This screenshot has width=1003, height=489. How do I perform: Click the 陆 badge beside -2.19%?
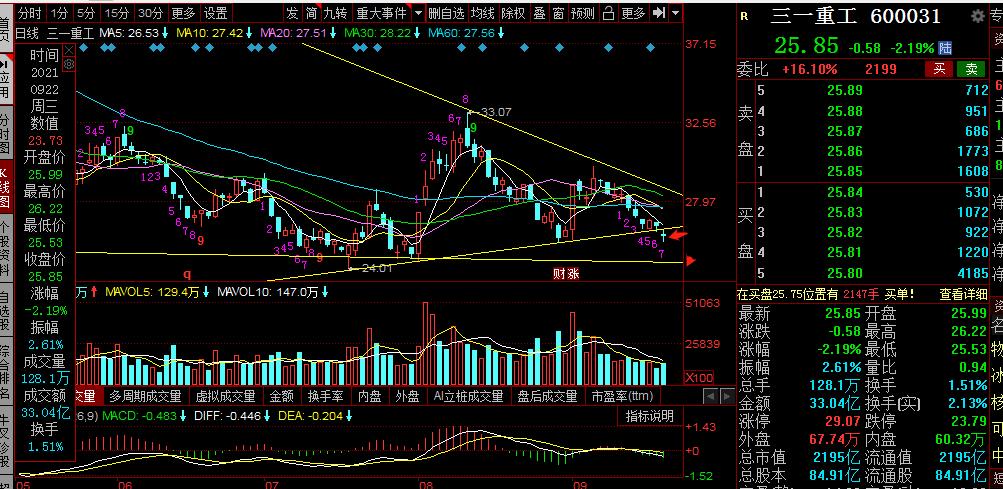945,47
